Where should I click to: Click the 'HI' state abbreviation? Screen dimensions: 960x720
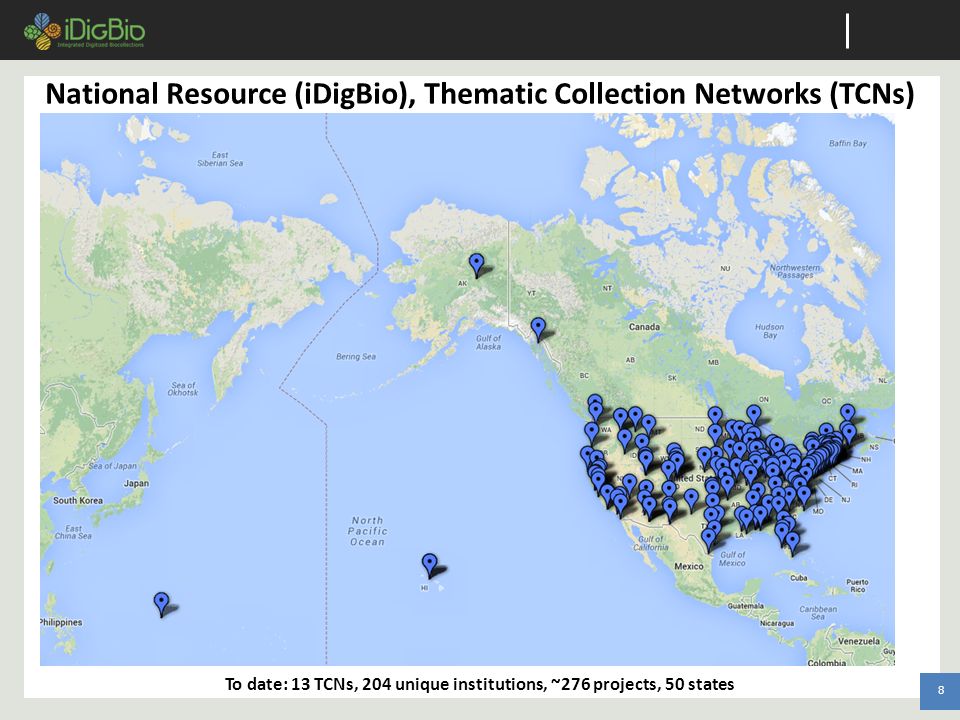(424, 588)
